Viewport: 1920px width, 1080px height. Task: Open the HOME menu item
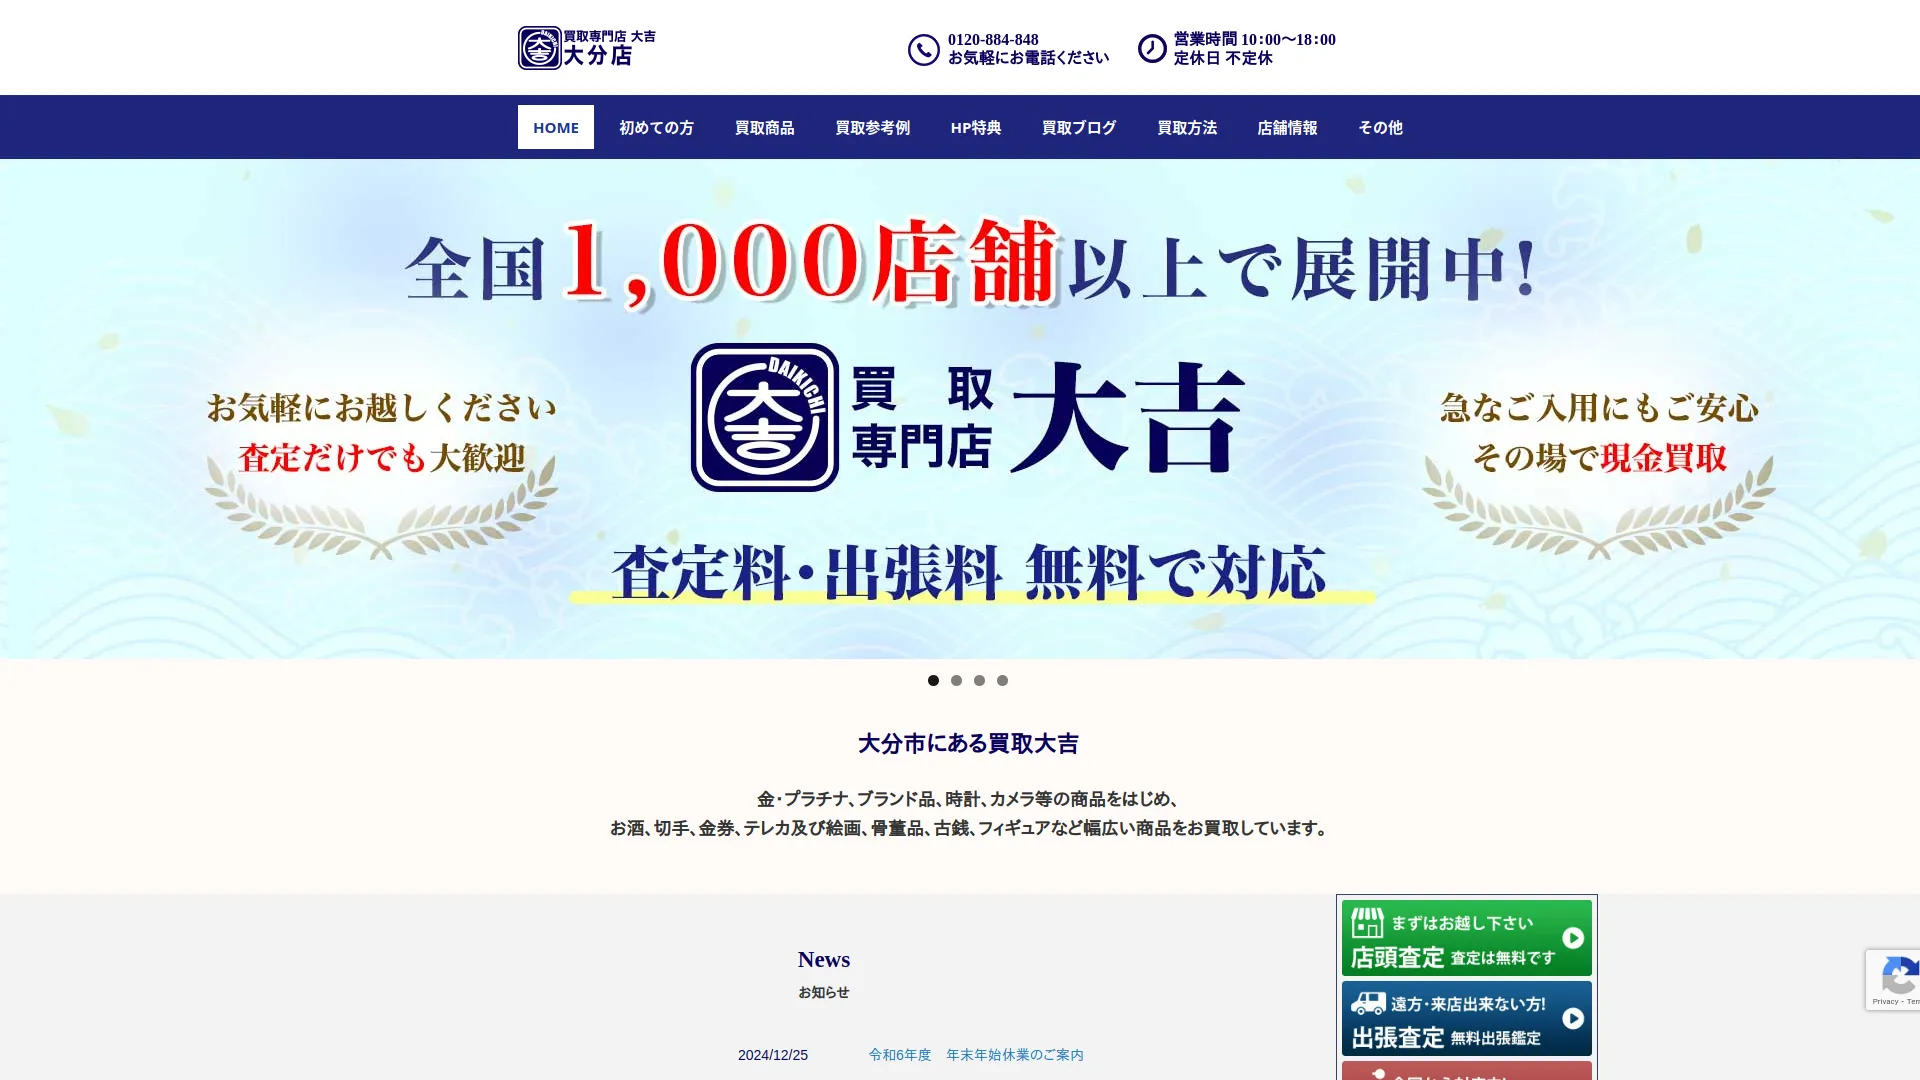556,127
